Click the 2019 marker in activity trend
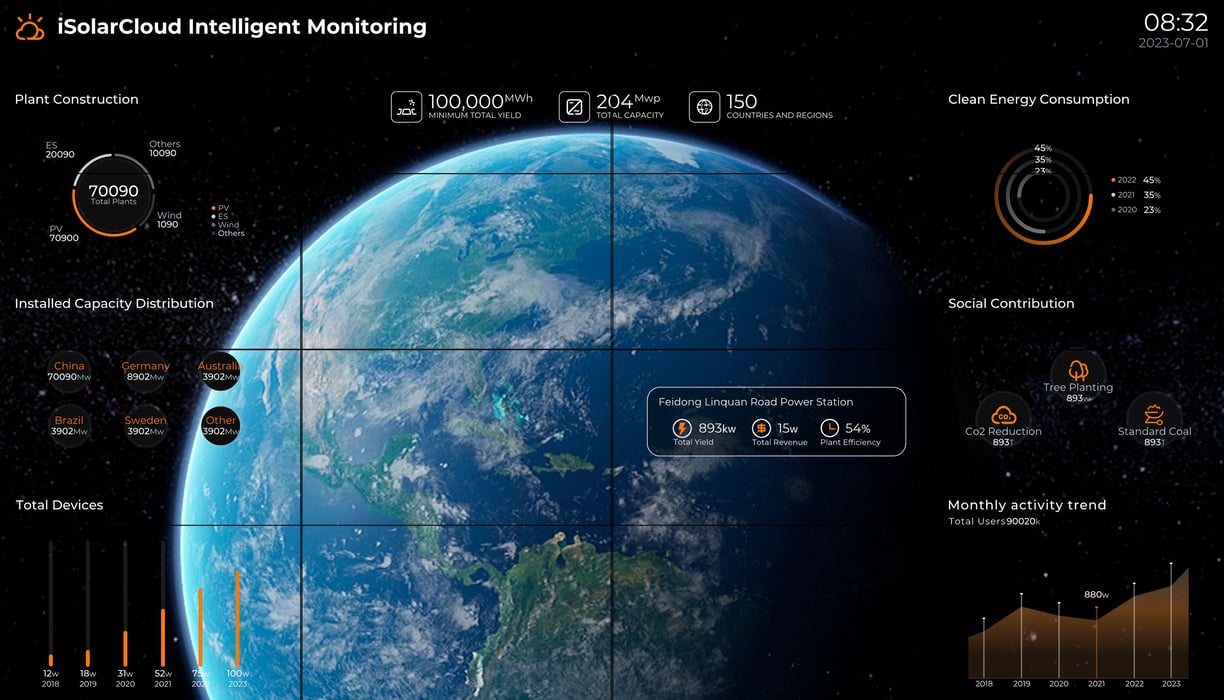This screenshot has width=1224, height=700. click(1021, 635)
